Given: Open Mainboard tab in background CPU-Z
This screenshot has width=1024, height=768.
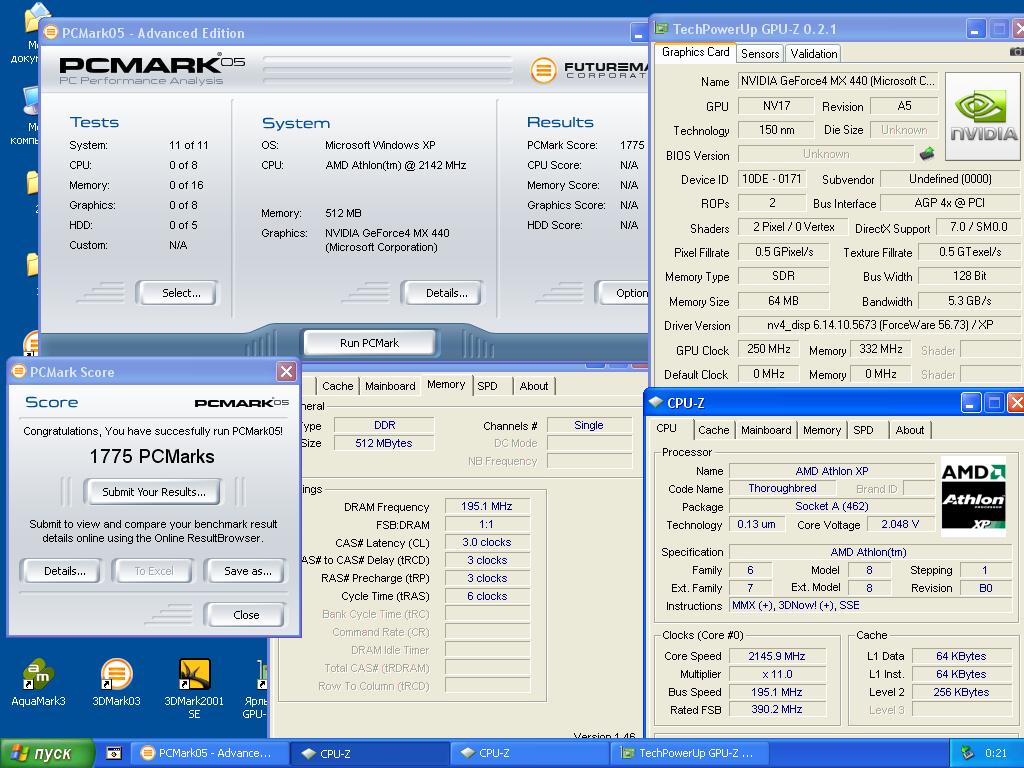Looking at the screenshot, I should [390, 386].
